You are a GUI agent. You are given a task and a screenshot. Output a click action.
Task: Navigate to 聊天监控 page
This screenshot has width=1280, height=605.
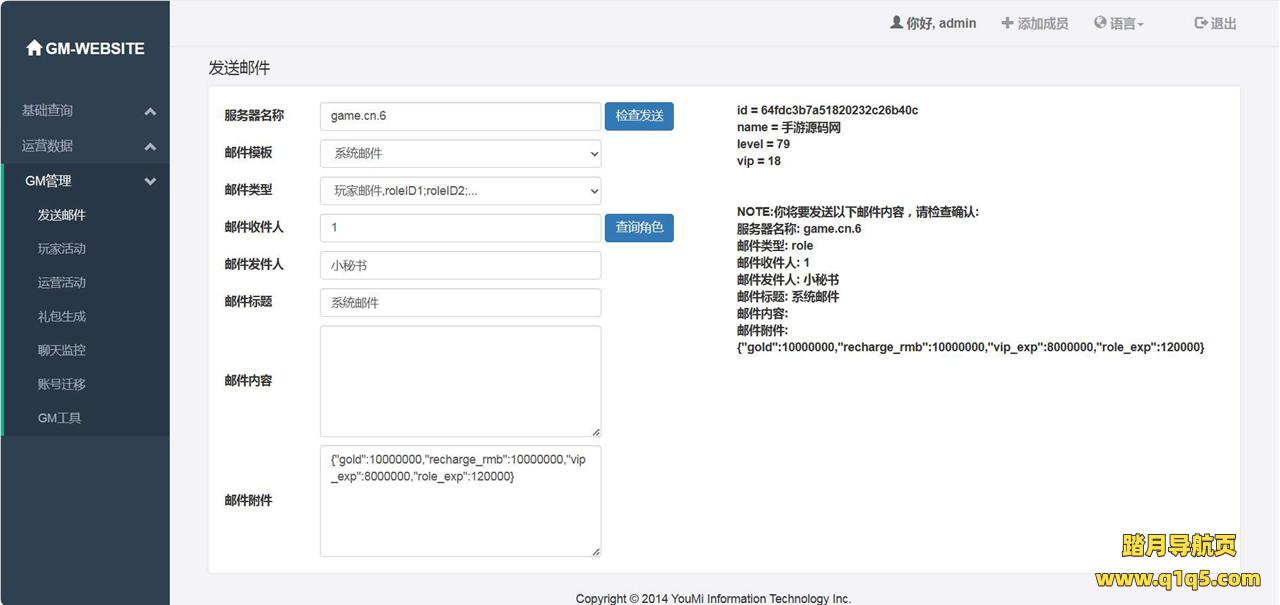click(62, 351)
